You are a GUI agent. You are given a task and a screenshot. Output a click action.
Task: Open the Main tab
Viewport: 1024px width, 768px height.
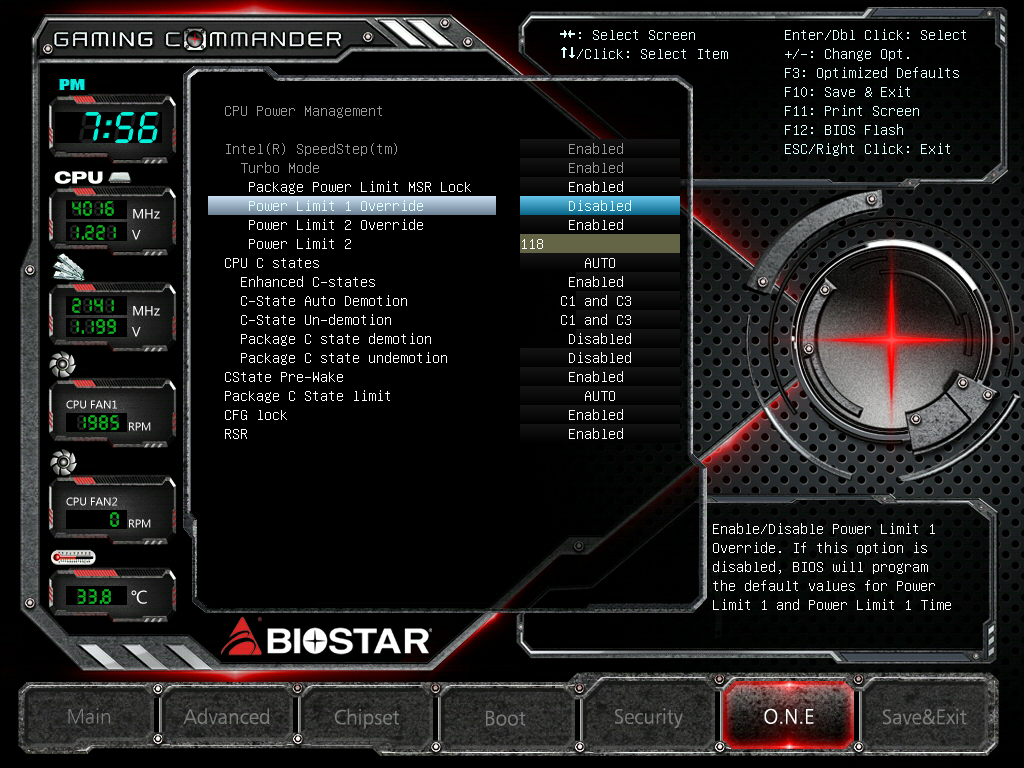(89, 716)
